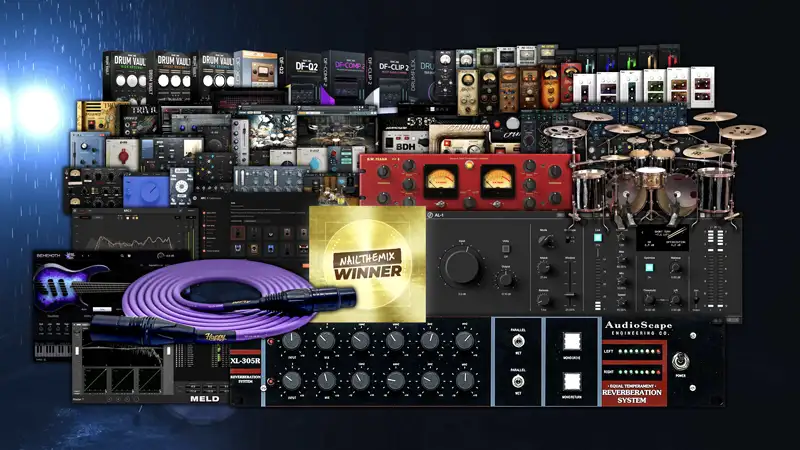
Task: Flip the POWER toggle switch on AudioScape unit
Action: tap(680, 361)
